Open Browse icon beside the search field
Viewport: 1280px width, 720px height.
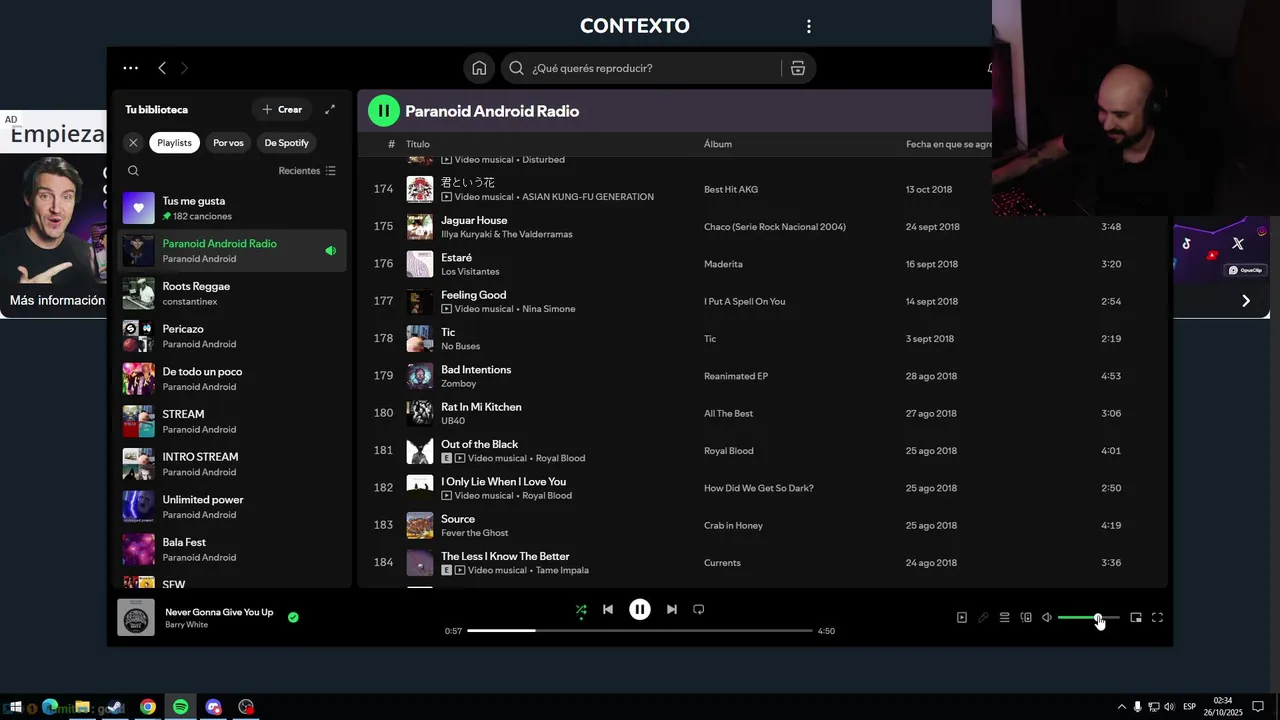797,68
